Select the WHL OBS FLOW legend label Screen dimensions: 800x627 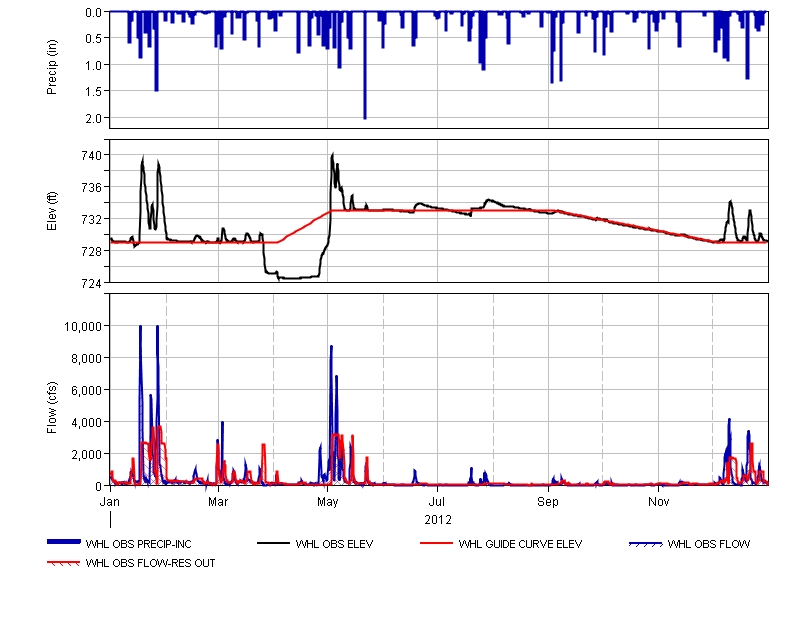708,545
